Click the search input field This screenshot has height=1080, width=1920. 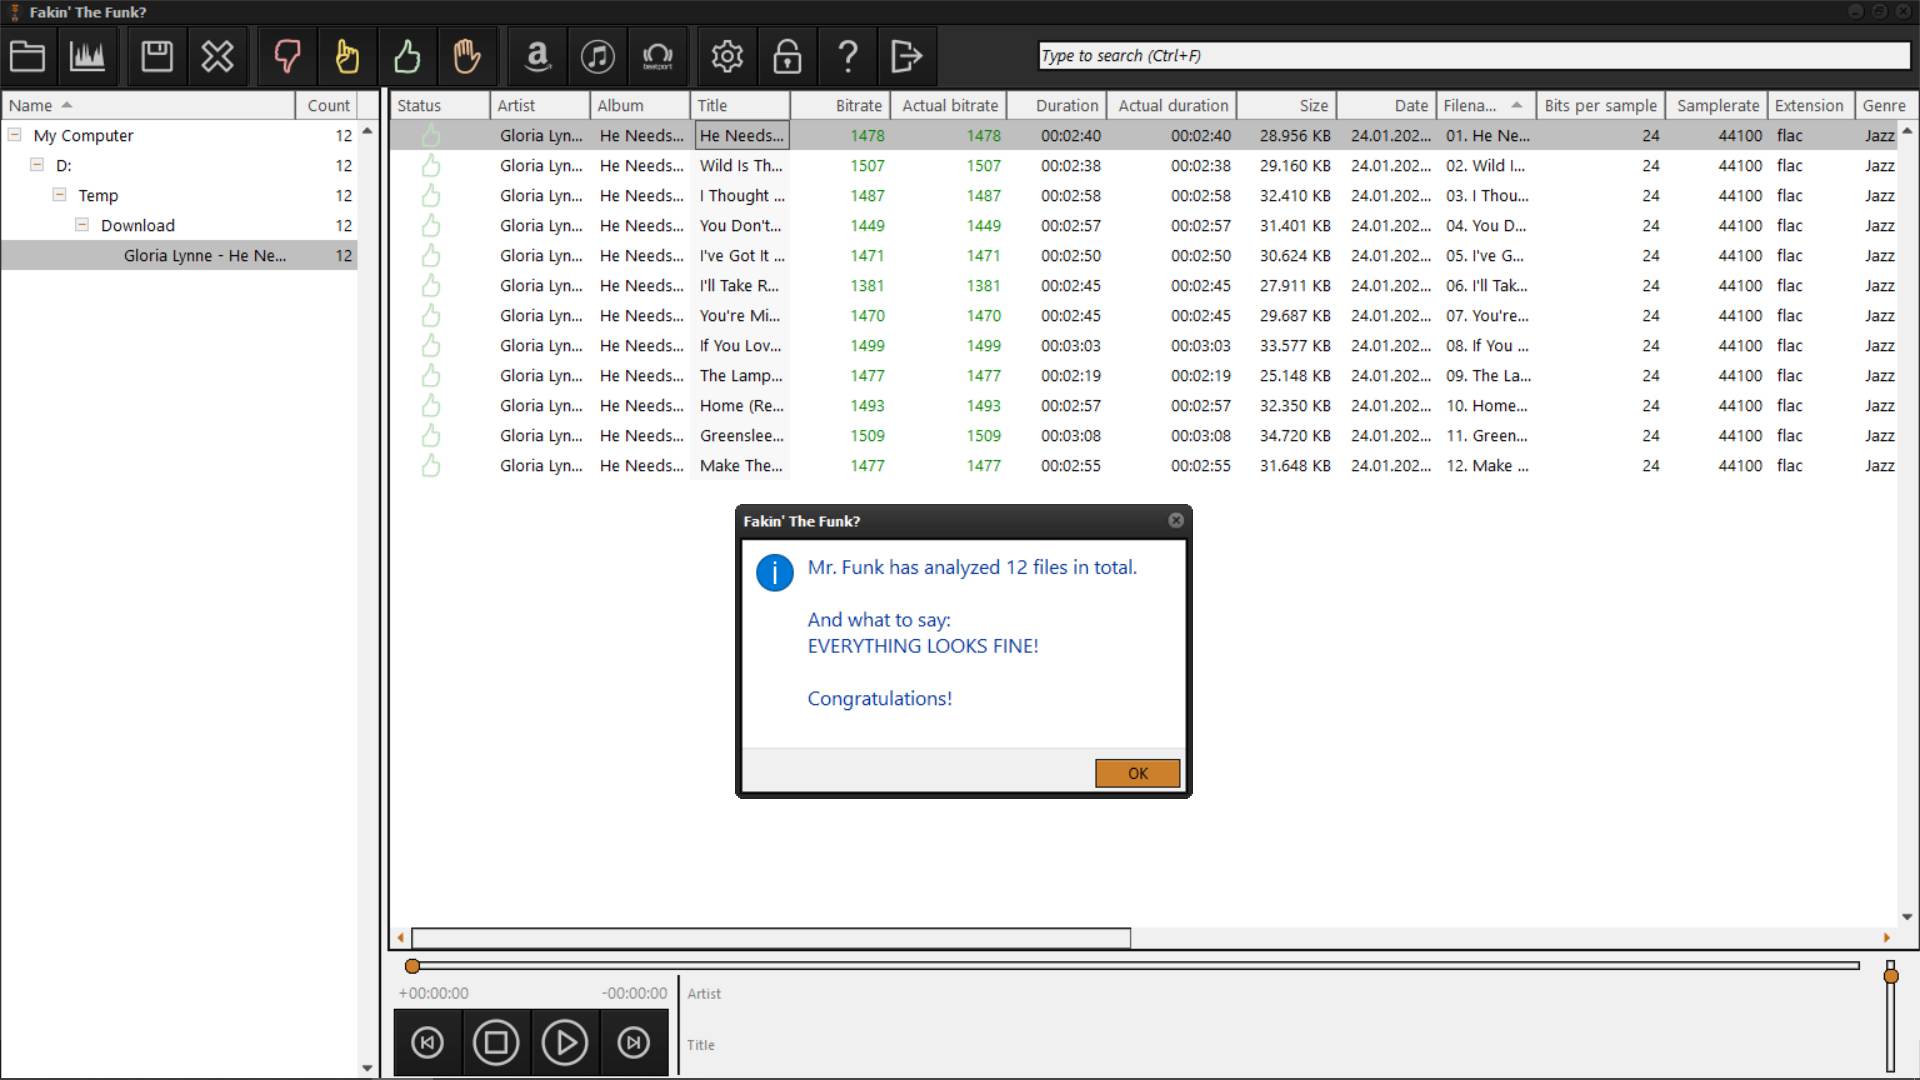pyautogui.click(x=1473, y=56)
